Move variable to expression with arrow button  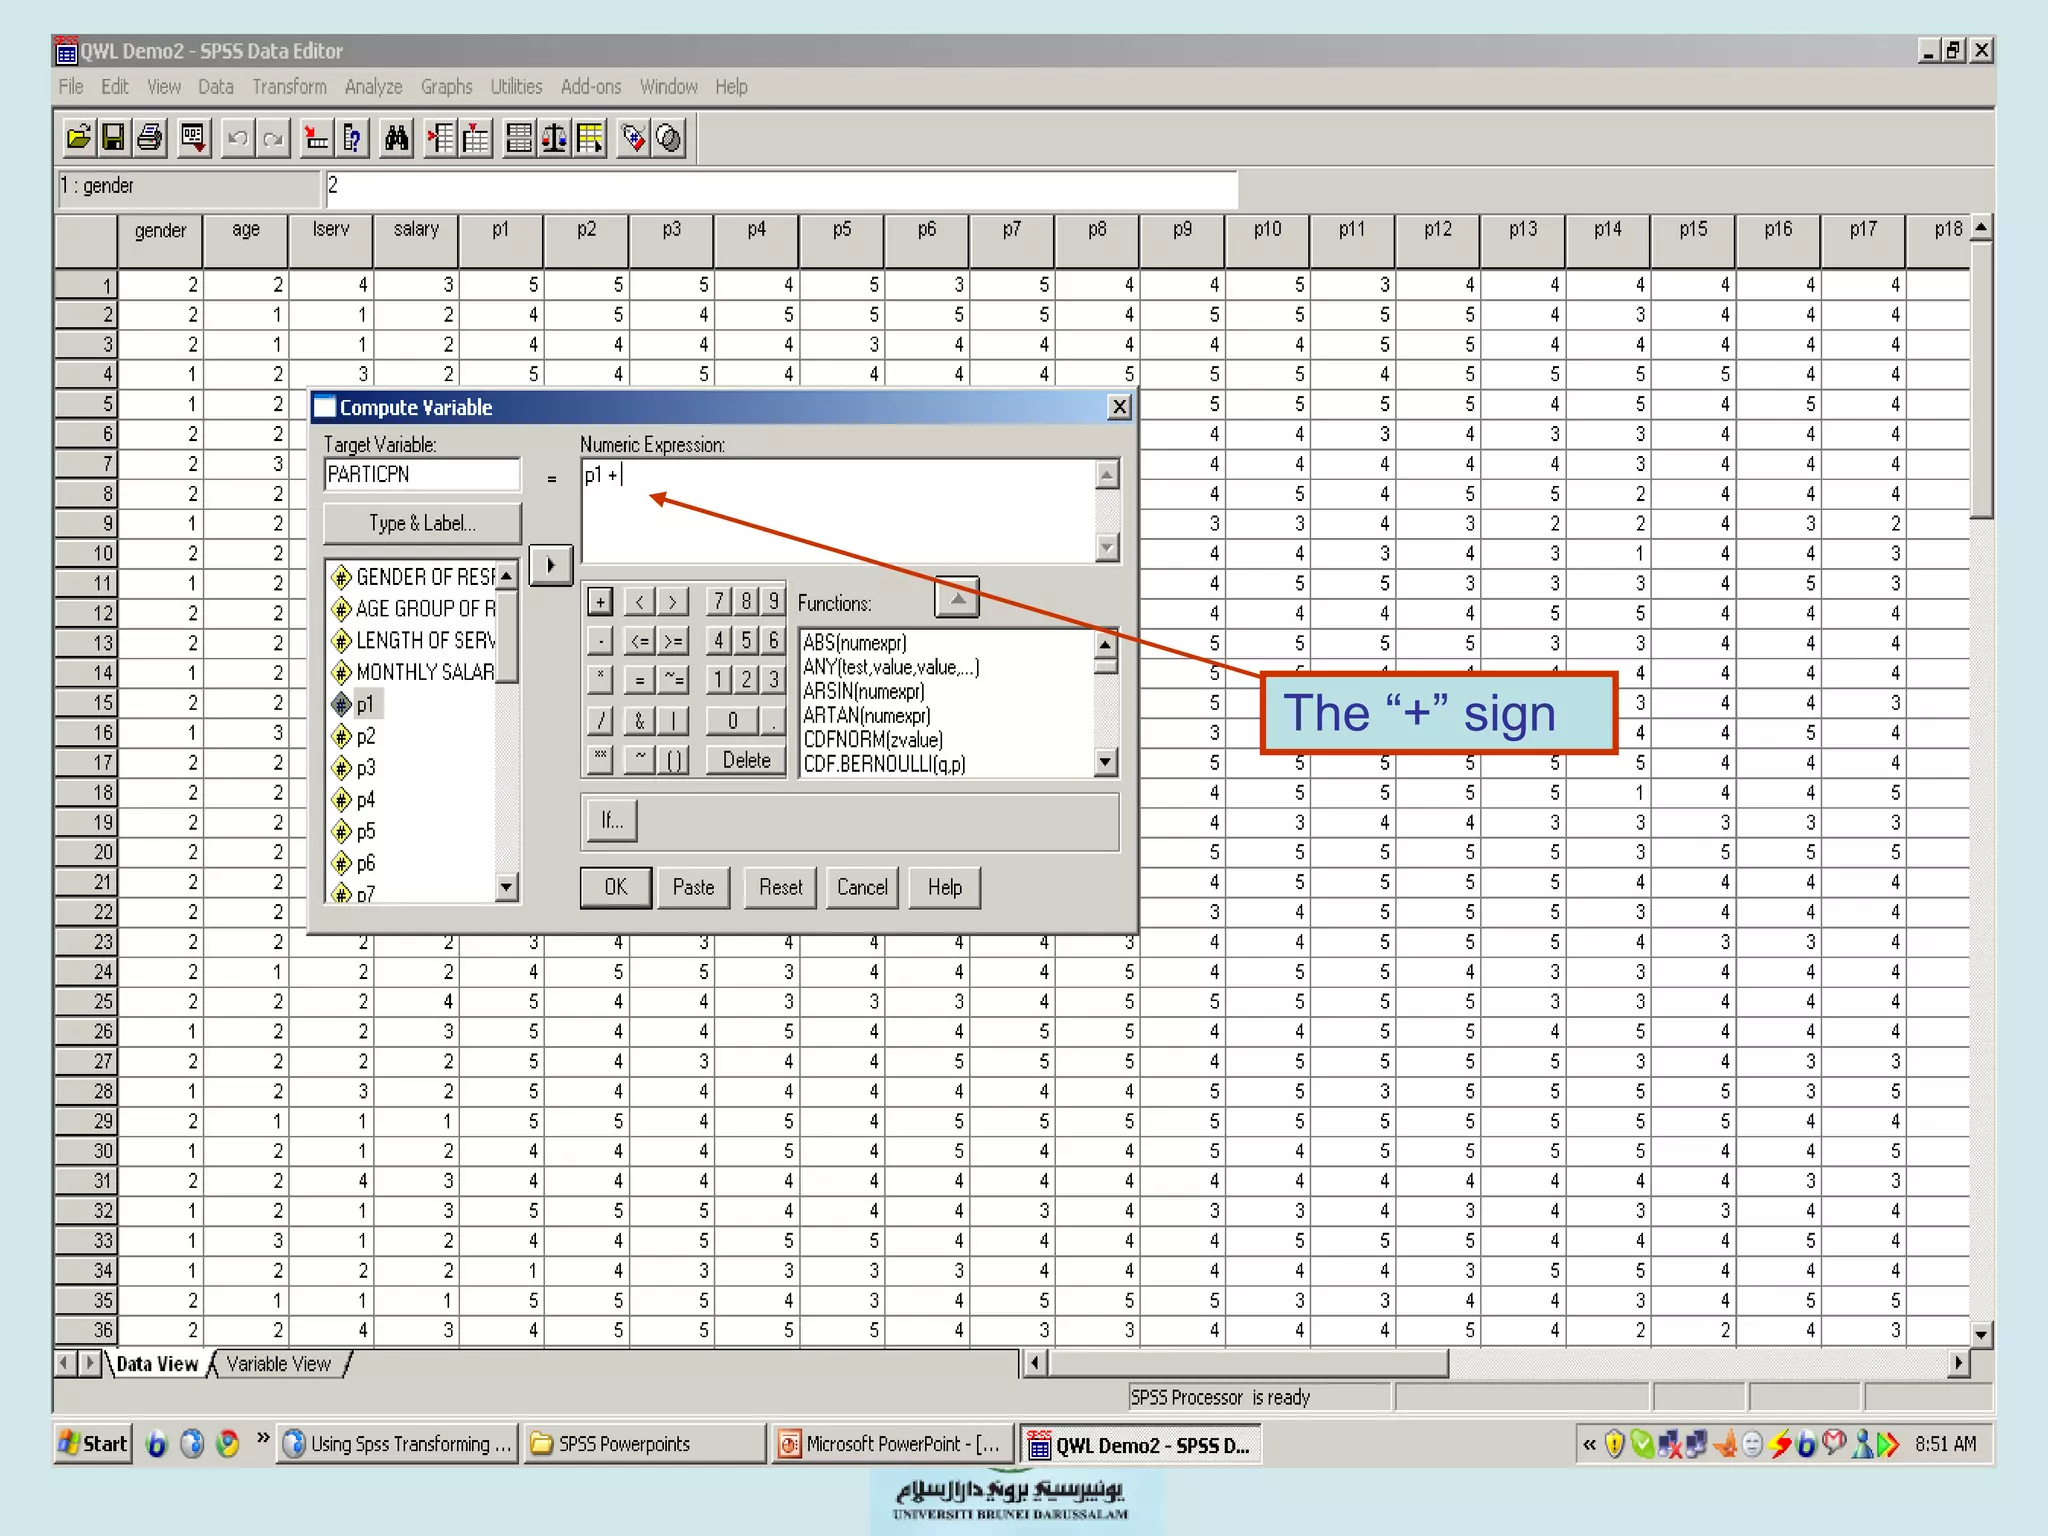[x=550, y=565]
